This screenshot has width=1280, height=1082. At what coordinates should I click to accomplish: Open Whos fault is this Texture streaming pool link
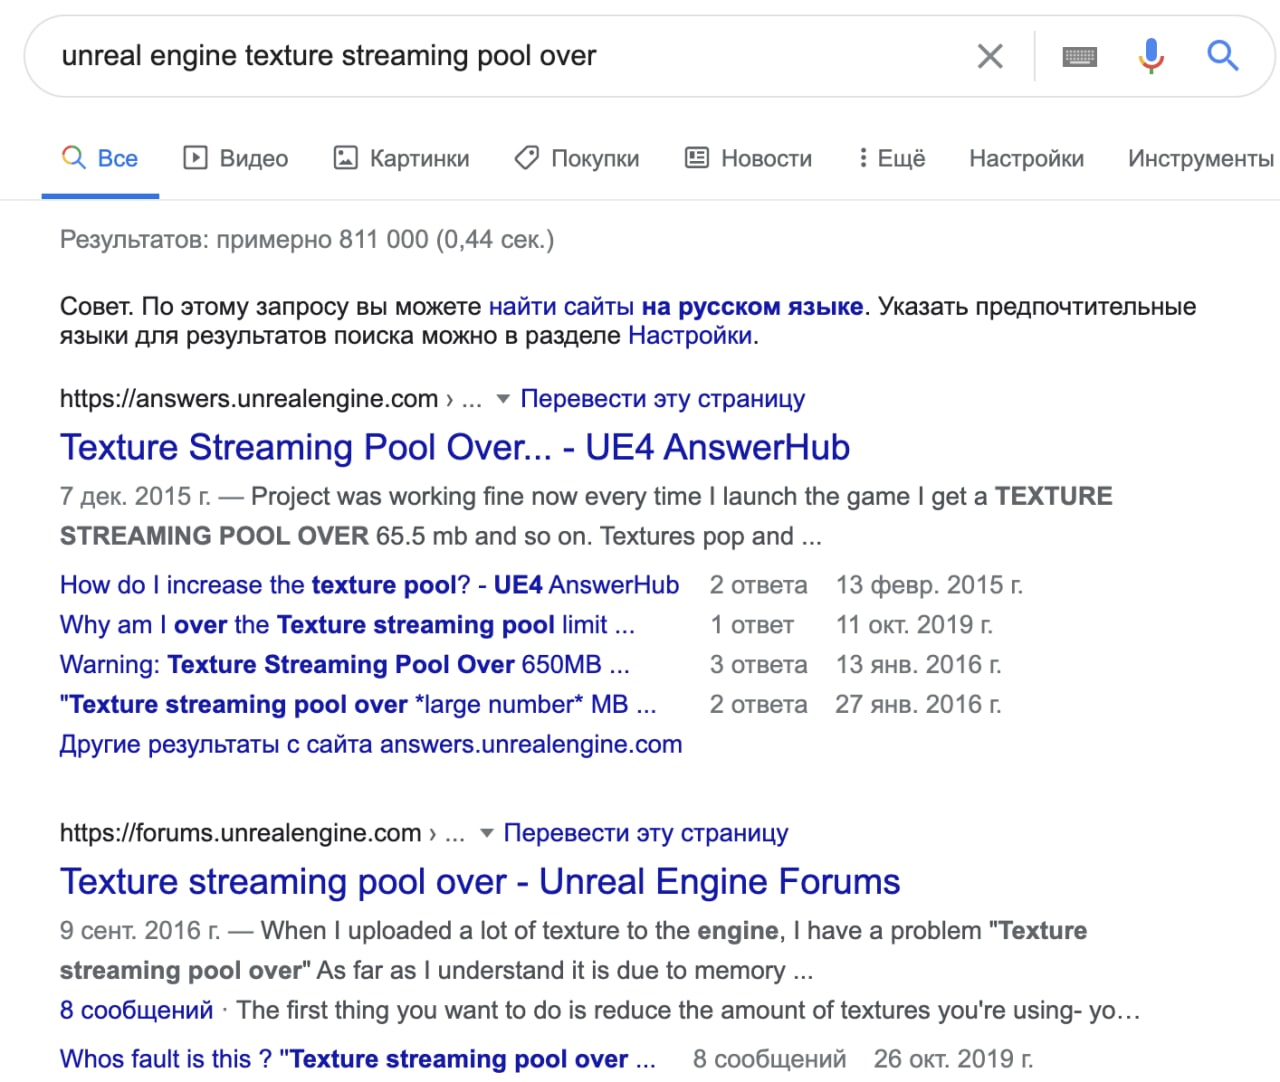pyautogui.click(x=358, y=1059)
